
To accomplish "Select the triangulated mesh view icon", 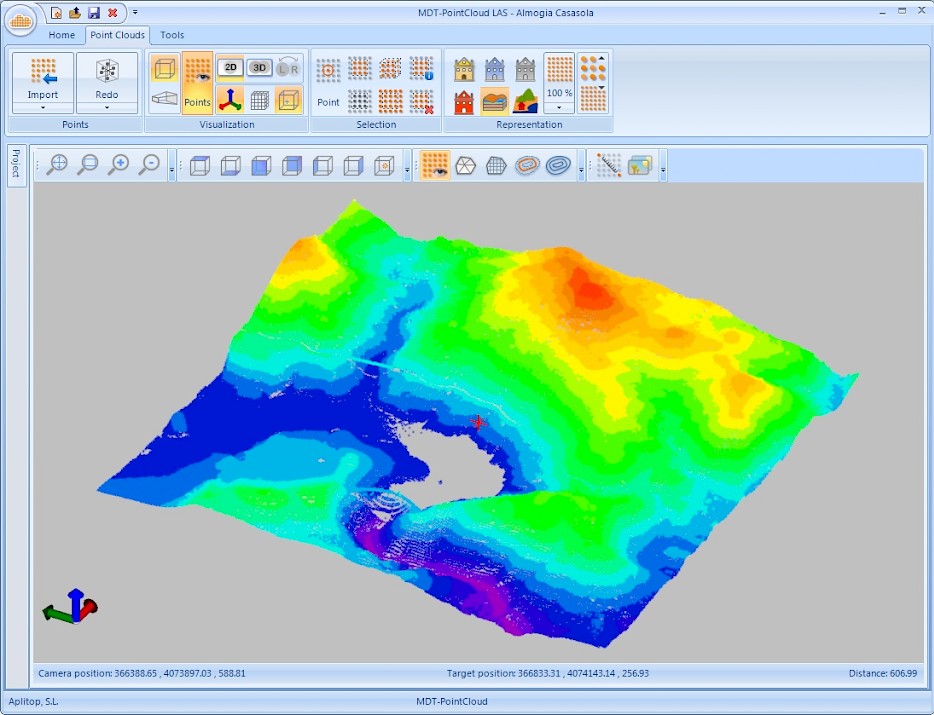I will click(x=465, y=165).
